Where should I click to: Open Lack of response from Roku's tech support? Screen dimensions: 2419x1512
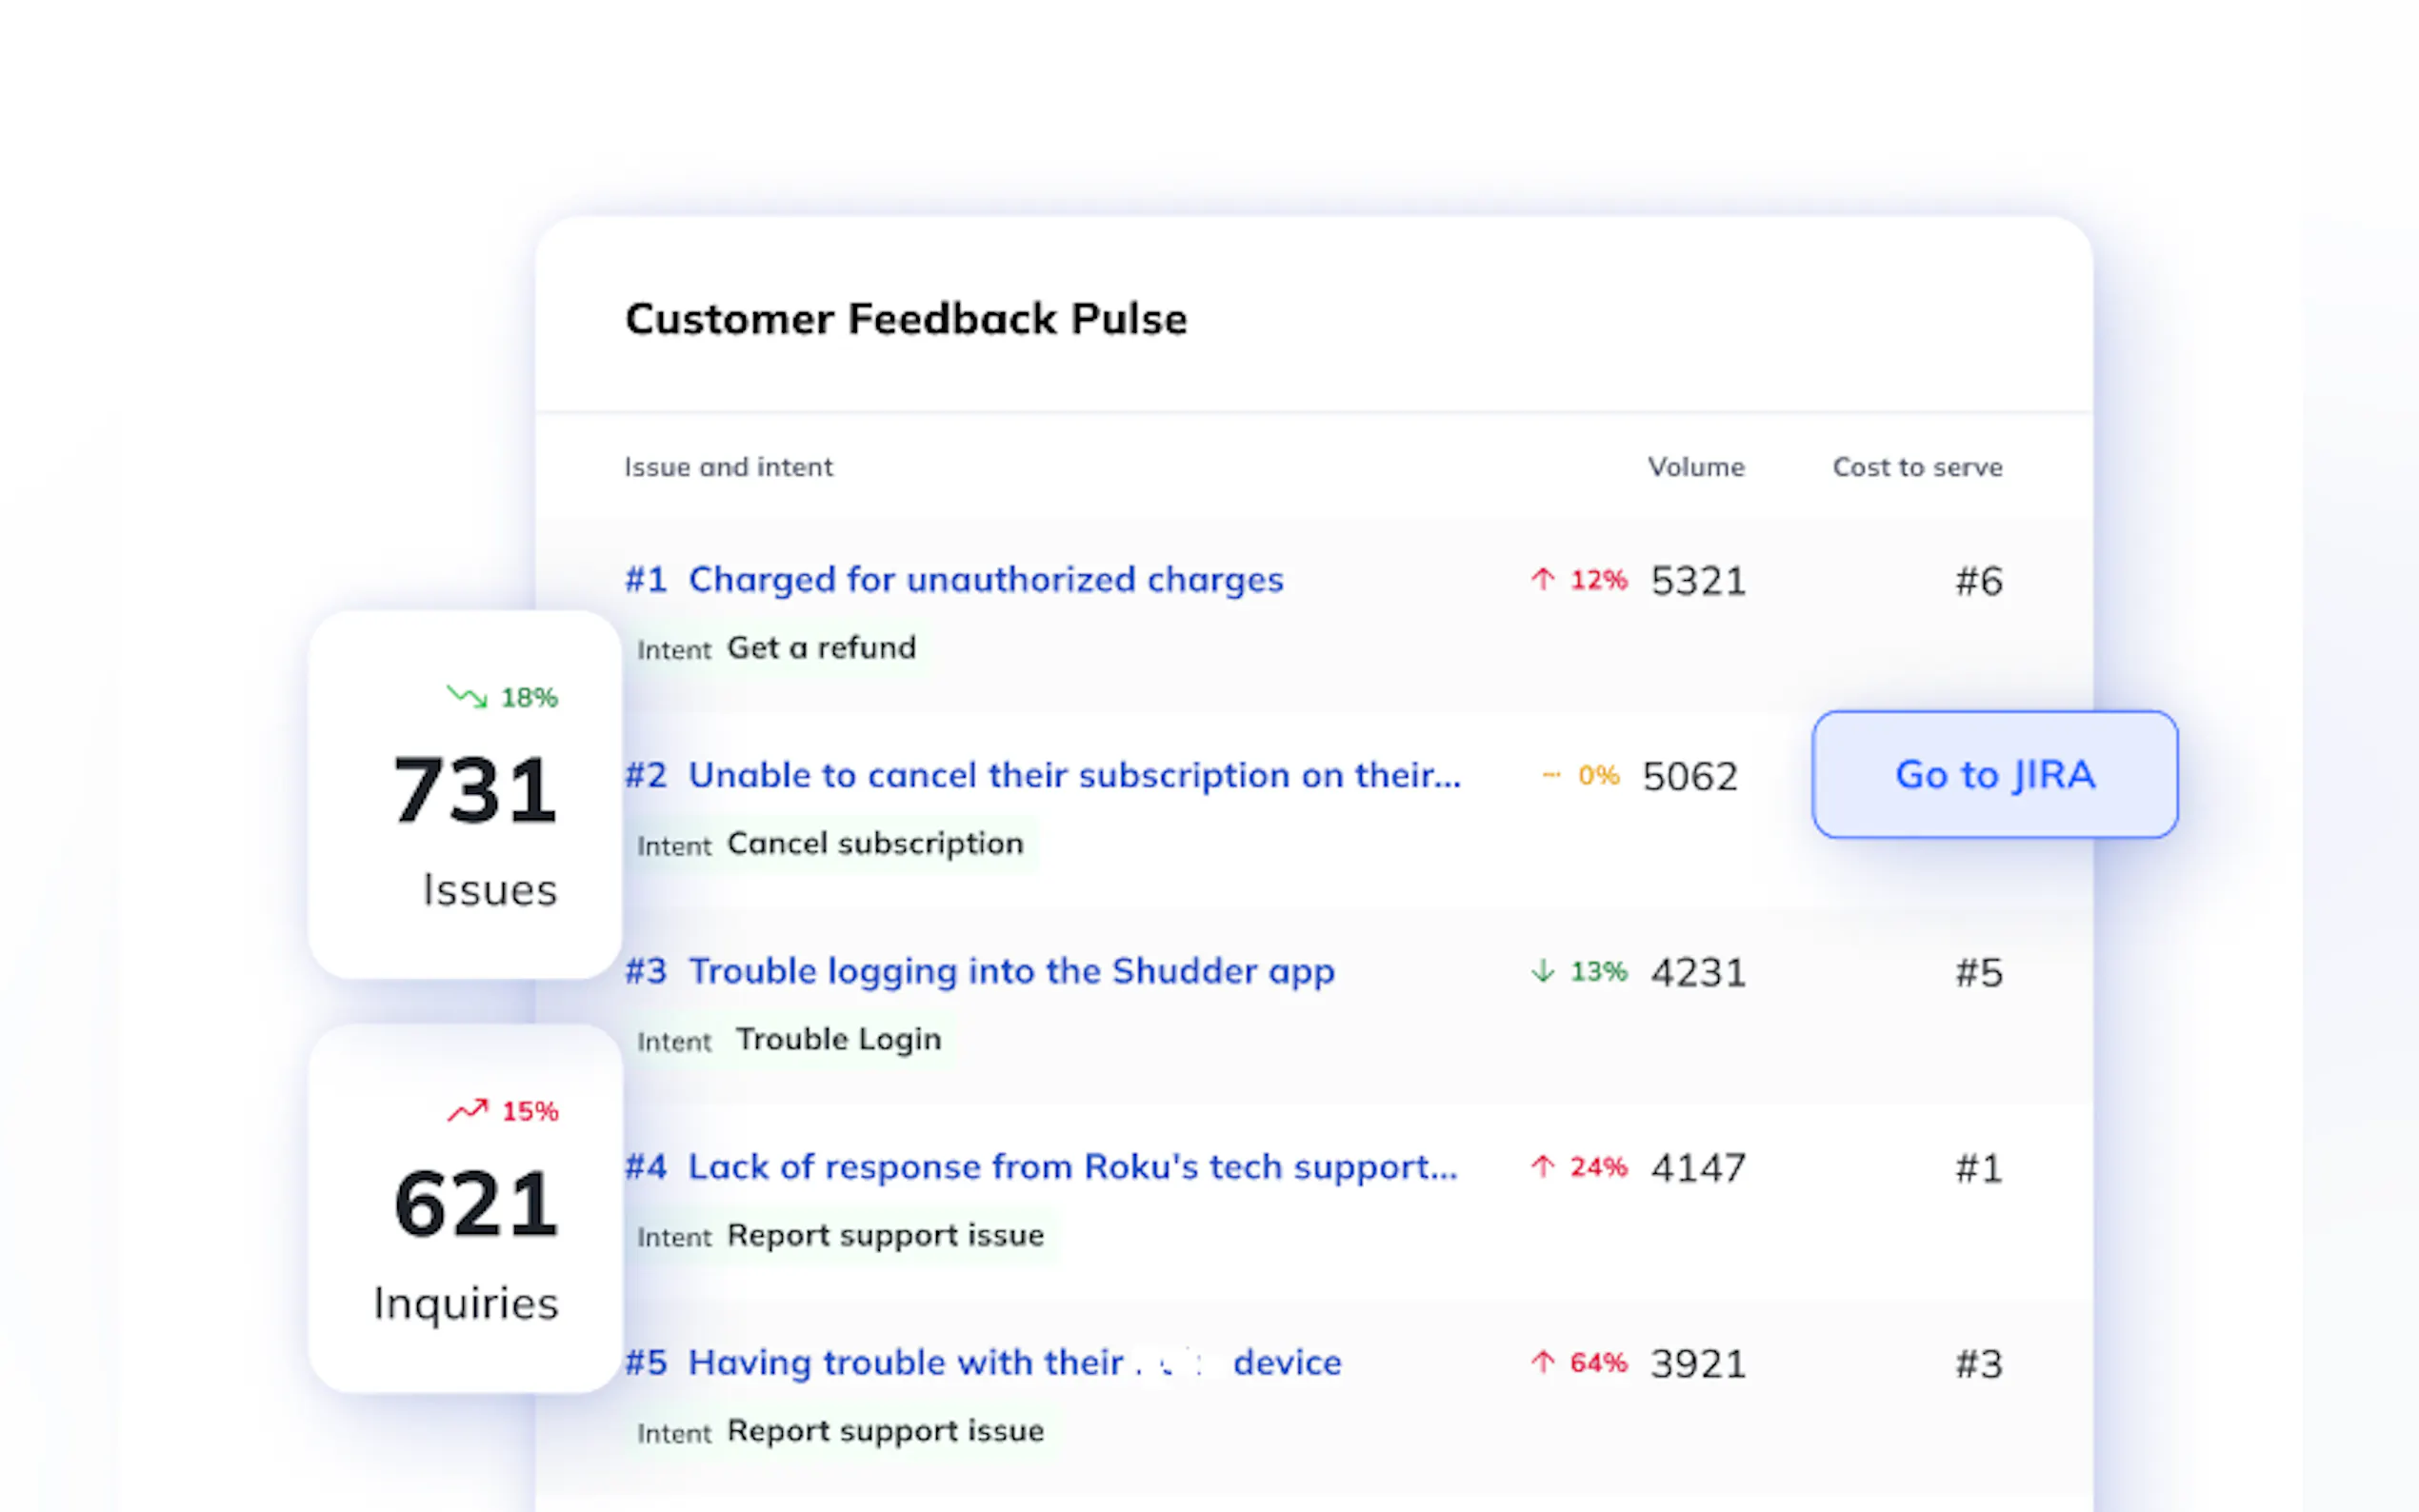tap(1072, 1167)
